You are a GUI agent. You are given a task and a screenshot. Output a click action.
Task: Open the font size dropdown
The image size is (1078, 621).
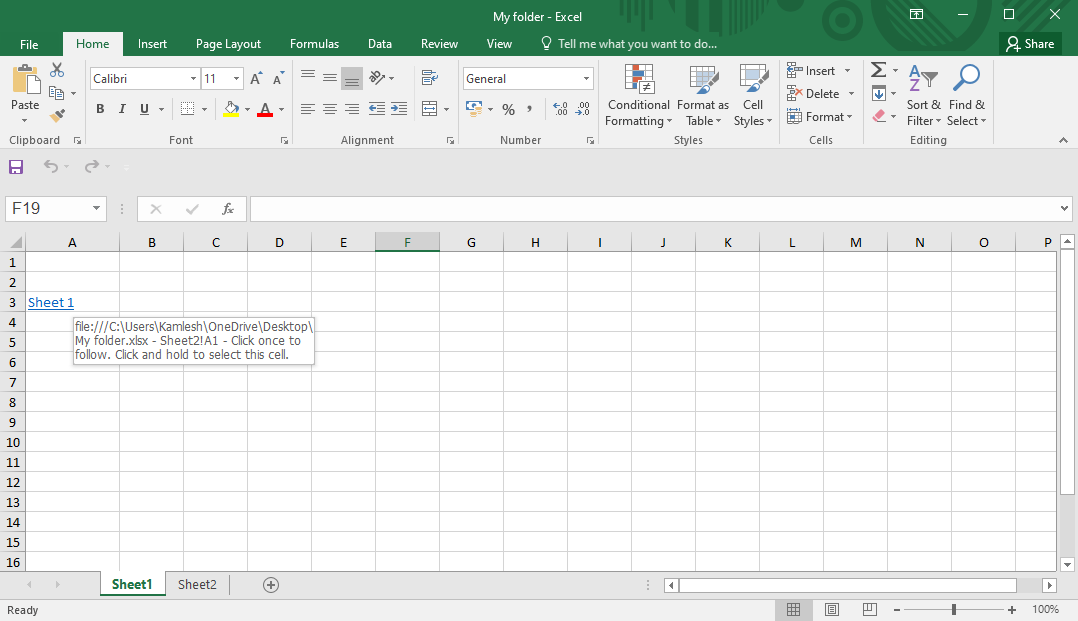[236, 78]
